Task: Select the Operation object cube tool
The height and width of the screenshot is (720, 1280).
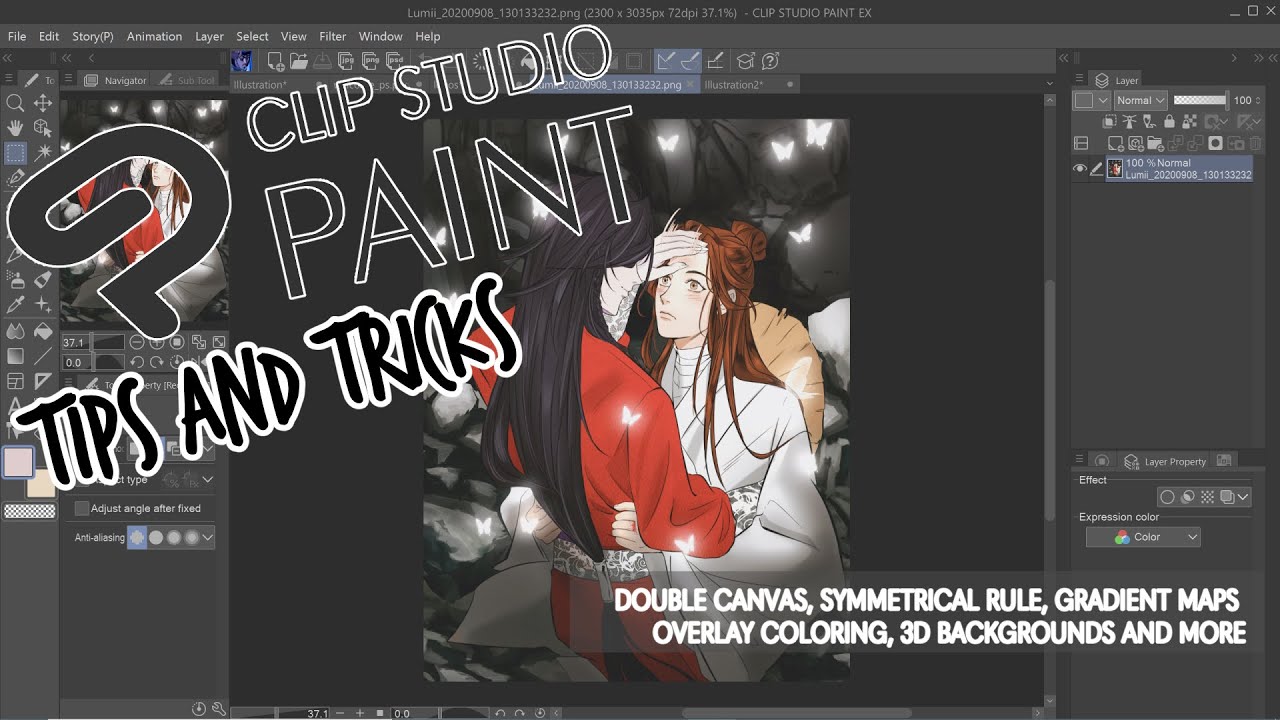Action: (43, 128)
